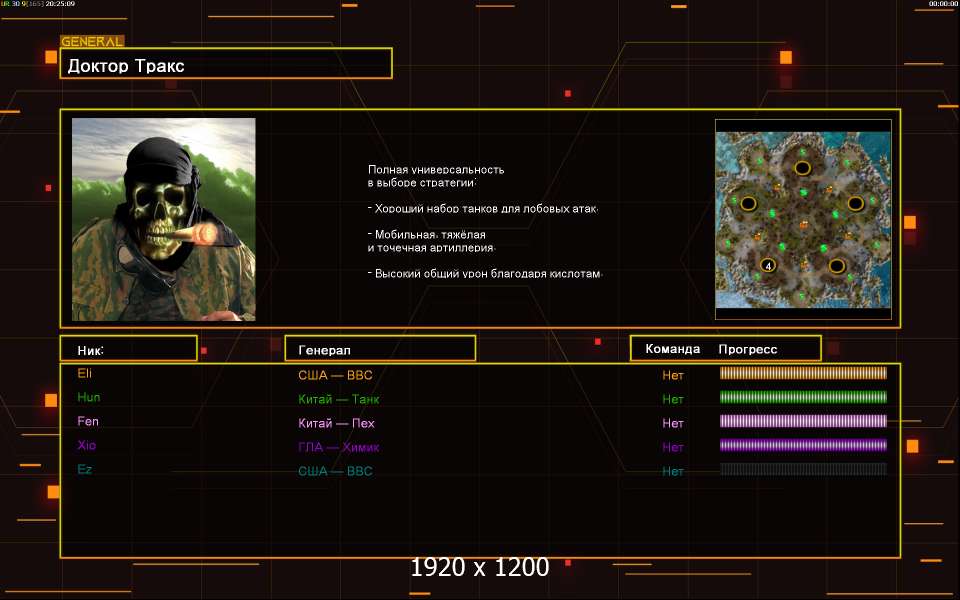Click Ez's empty dark progress bar
The width and height of the screenshot is (960, 600).
pyautogui.click(x=803, y=469)
